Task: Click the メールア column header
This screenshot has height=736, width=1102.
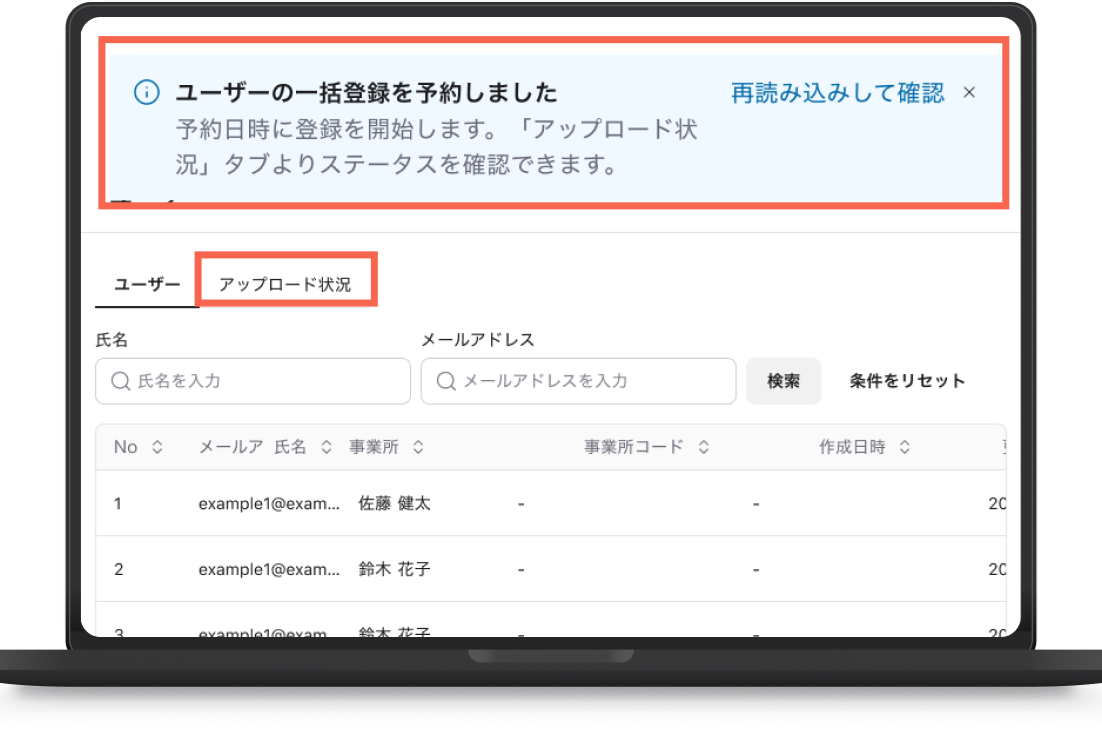Action: [x=231, y=447]
